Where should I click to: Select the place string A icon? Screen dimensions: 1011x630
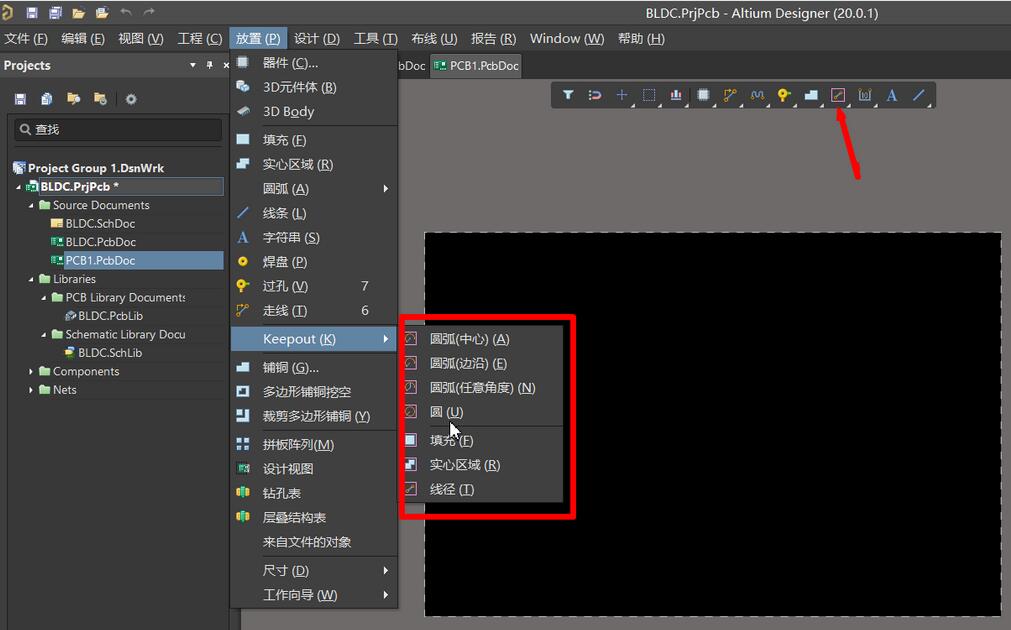(892, 95)
